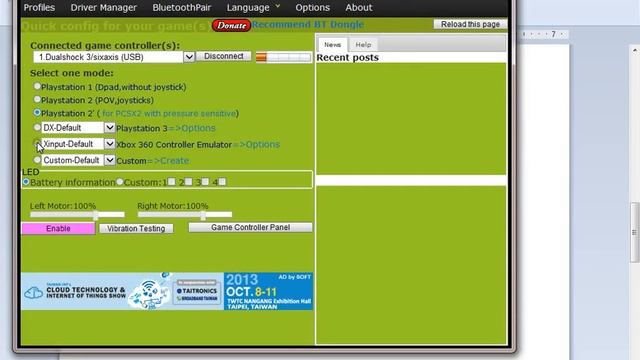Switch to the News tab
Screen dimensions: 640x360
pos(333,44)
